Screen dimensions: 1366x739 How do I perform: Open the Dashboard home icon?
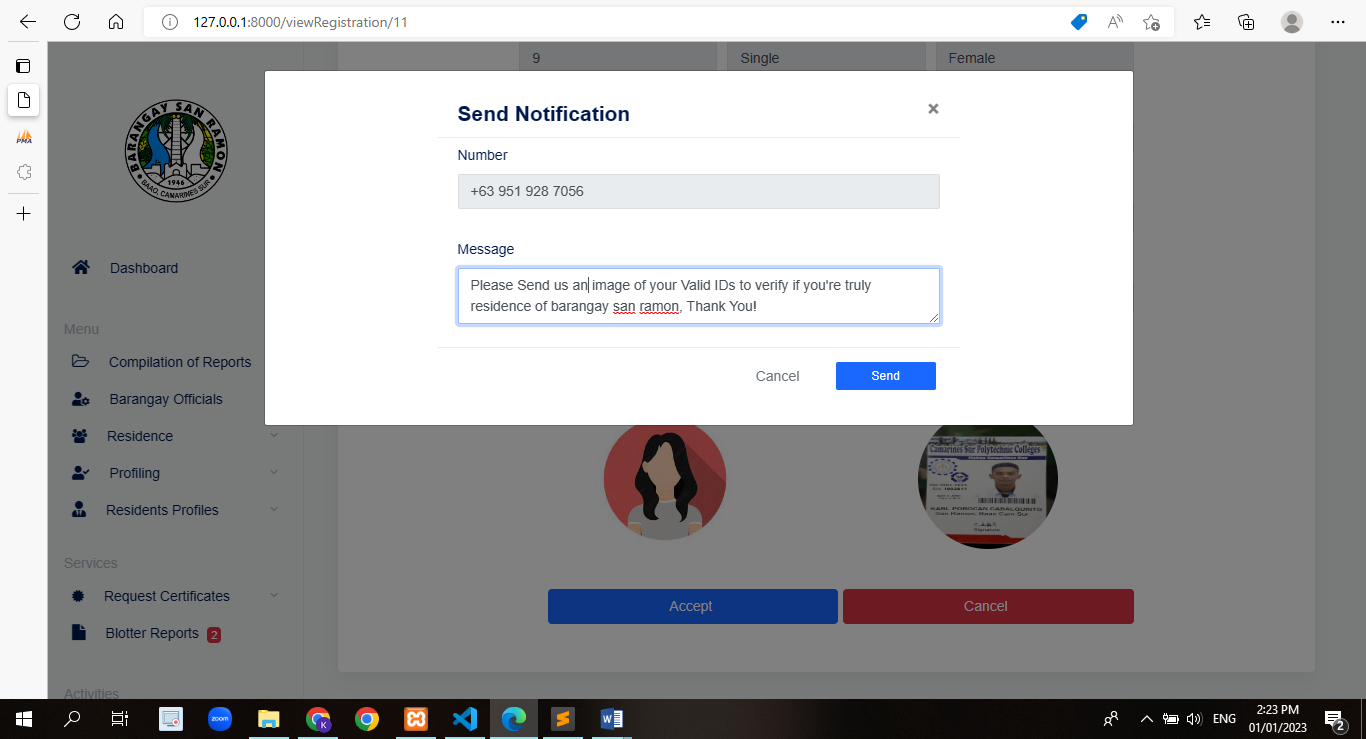coord(80,267)
